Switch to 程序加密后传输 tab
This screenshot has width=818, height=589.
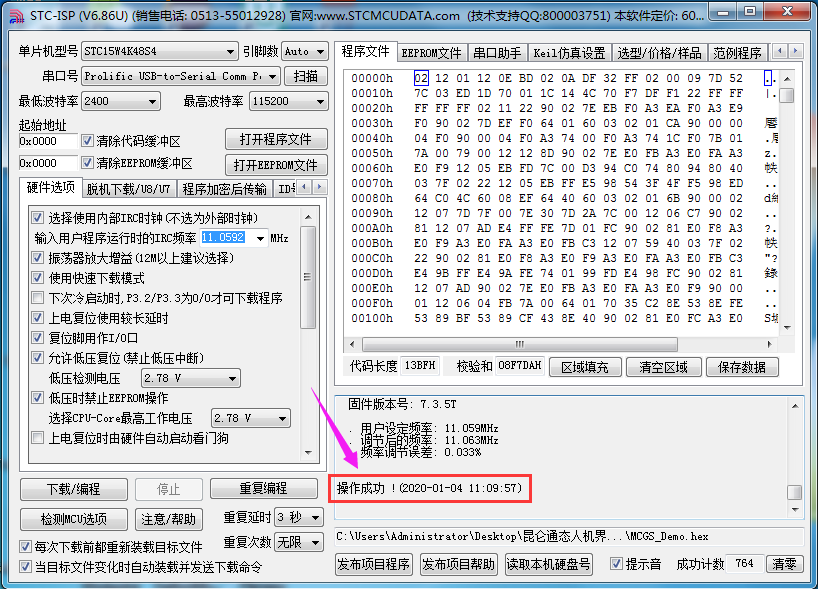tap(224, 189)
